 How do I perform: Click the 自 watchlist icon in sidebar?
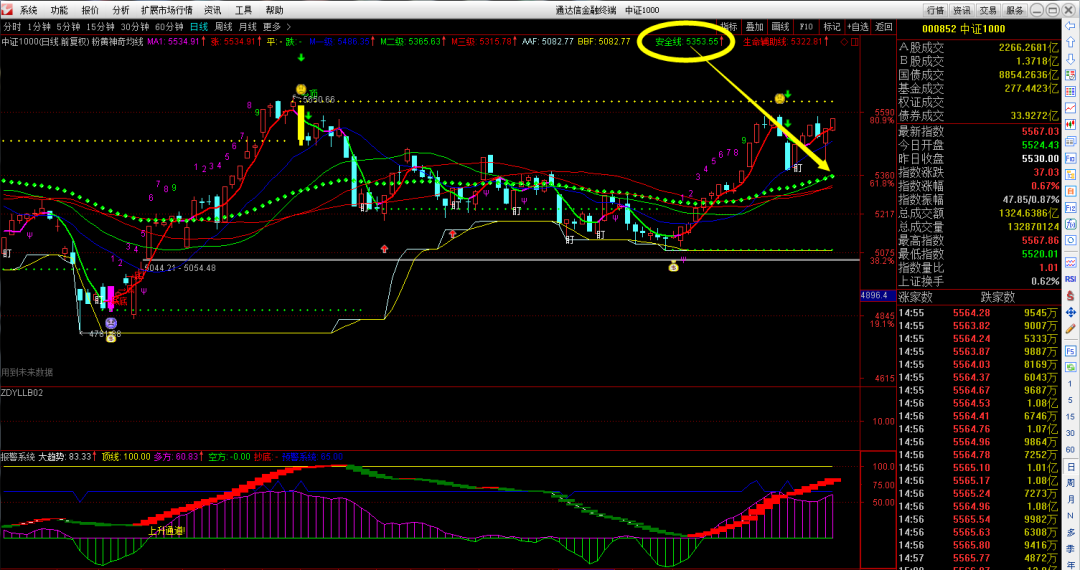click(x=1071, y=191)
